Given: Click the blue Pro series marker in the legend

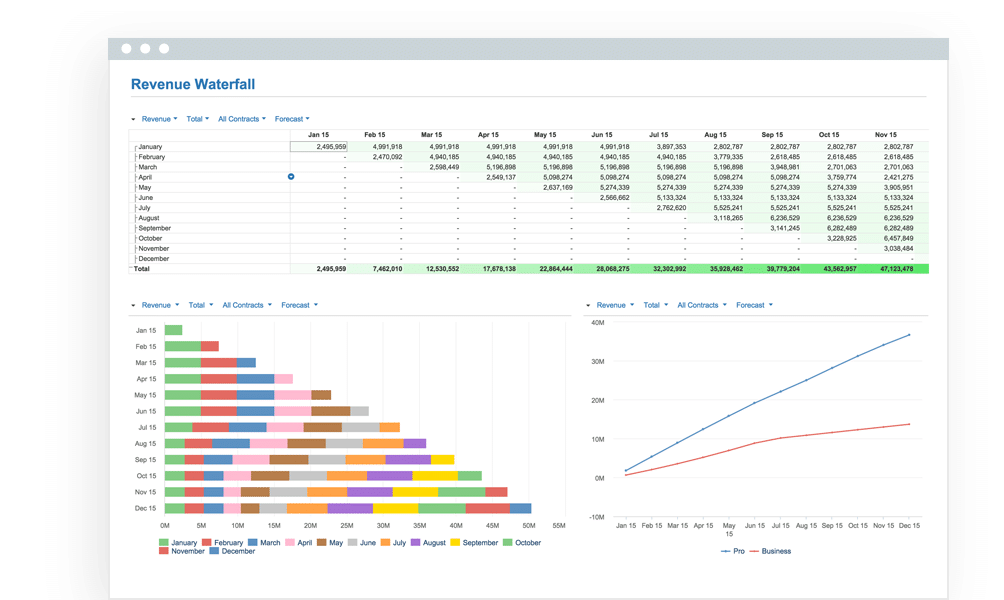Looking at the screenshot, I should click(725, 550).
